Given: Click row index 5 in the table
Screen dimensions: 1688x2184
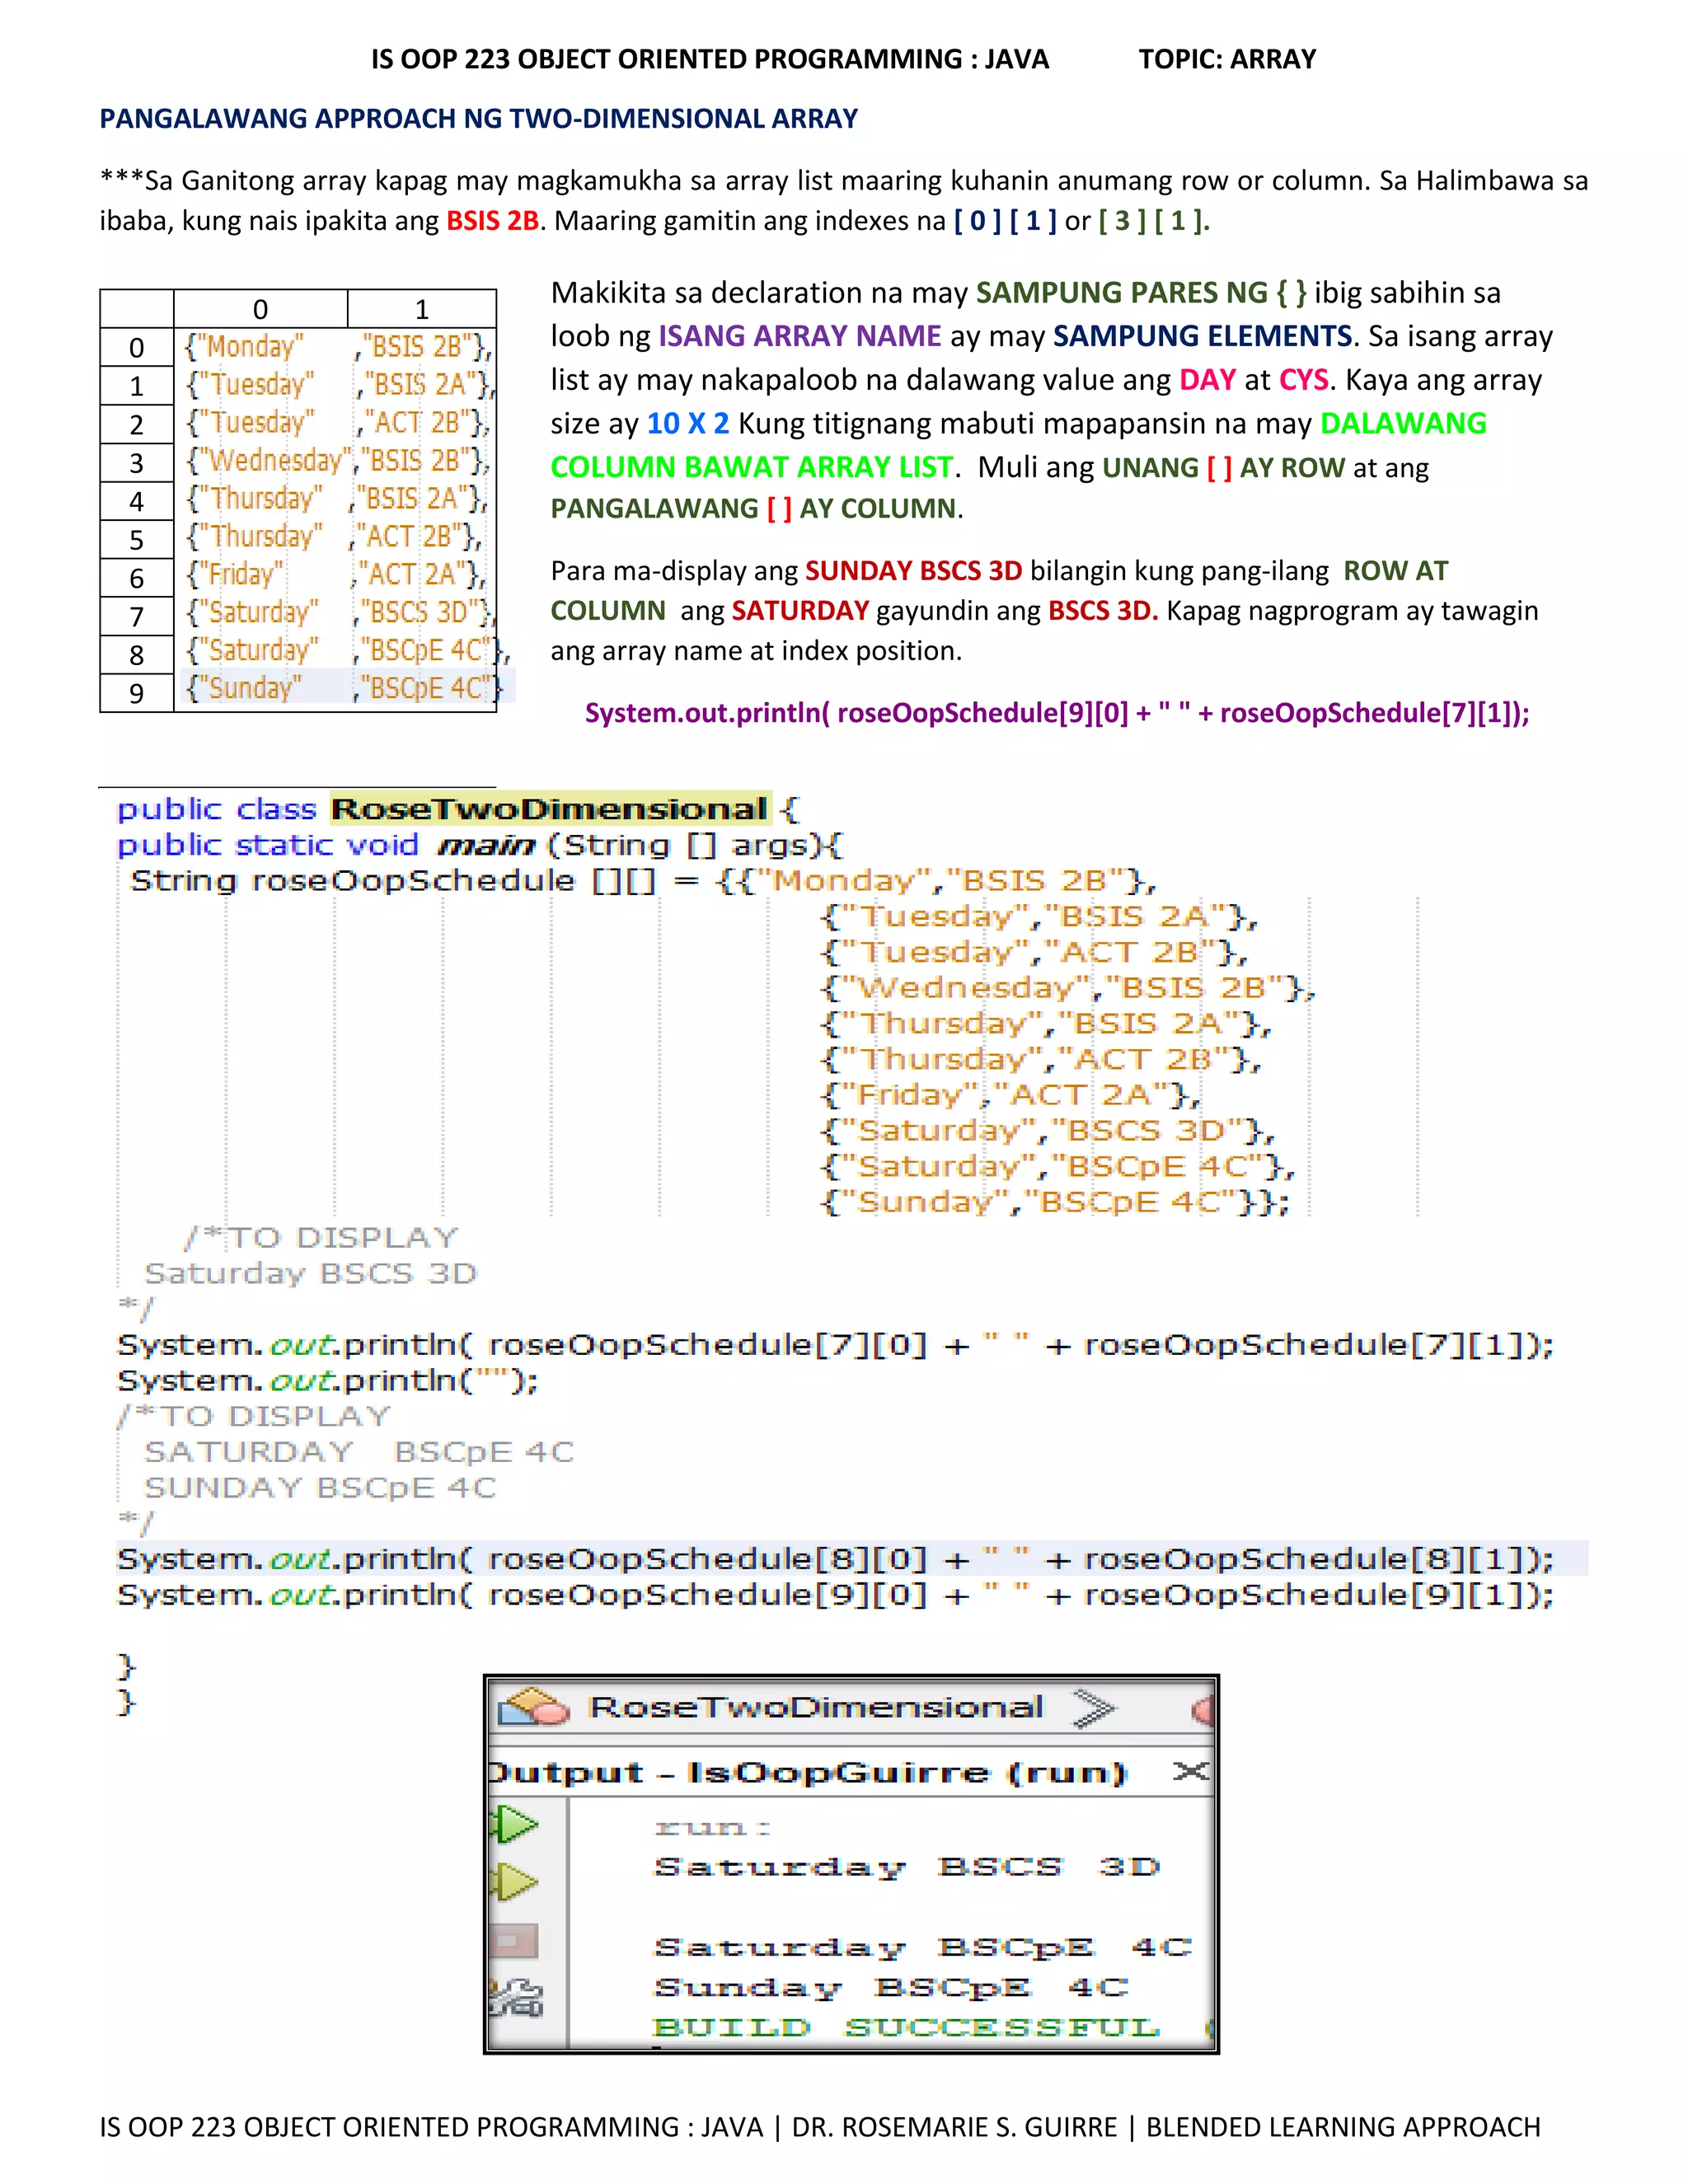Looking at the screenshot, I should tap(137, 540).
